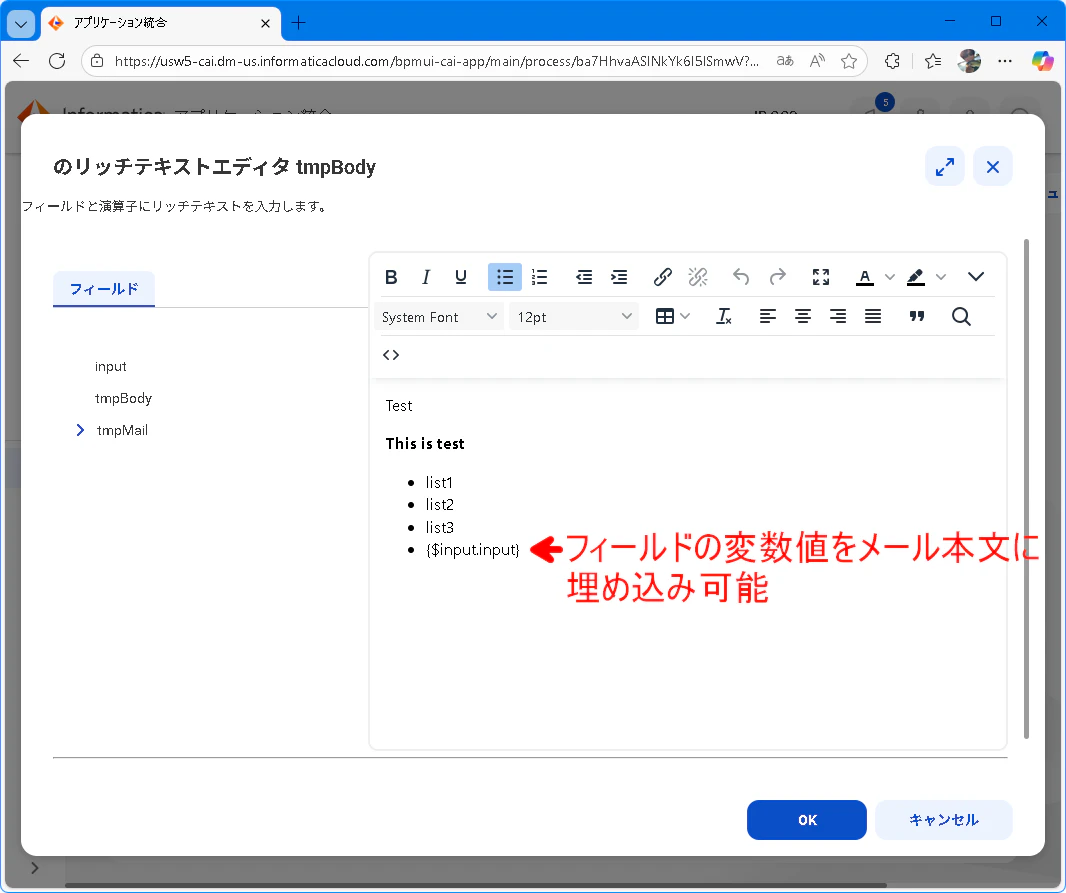
Task: Open the text color dropdown arrow
Action: pyautogui.click(x=889, y=277)
